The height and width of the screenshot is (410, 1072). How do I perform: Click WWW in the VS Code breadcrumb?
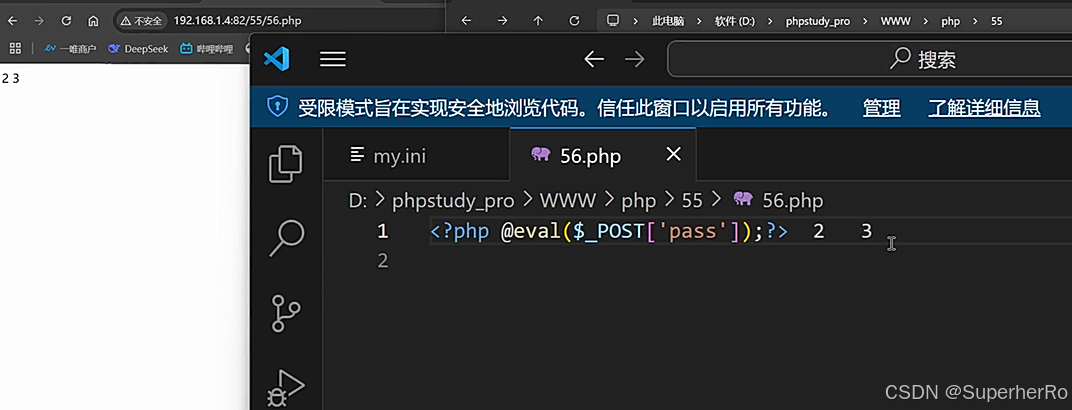[567, 200]
